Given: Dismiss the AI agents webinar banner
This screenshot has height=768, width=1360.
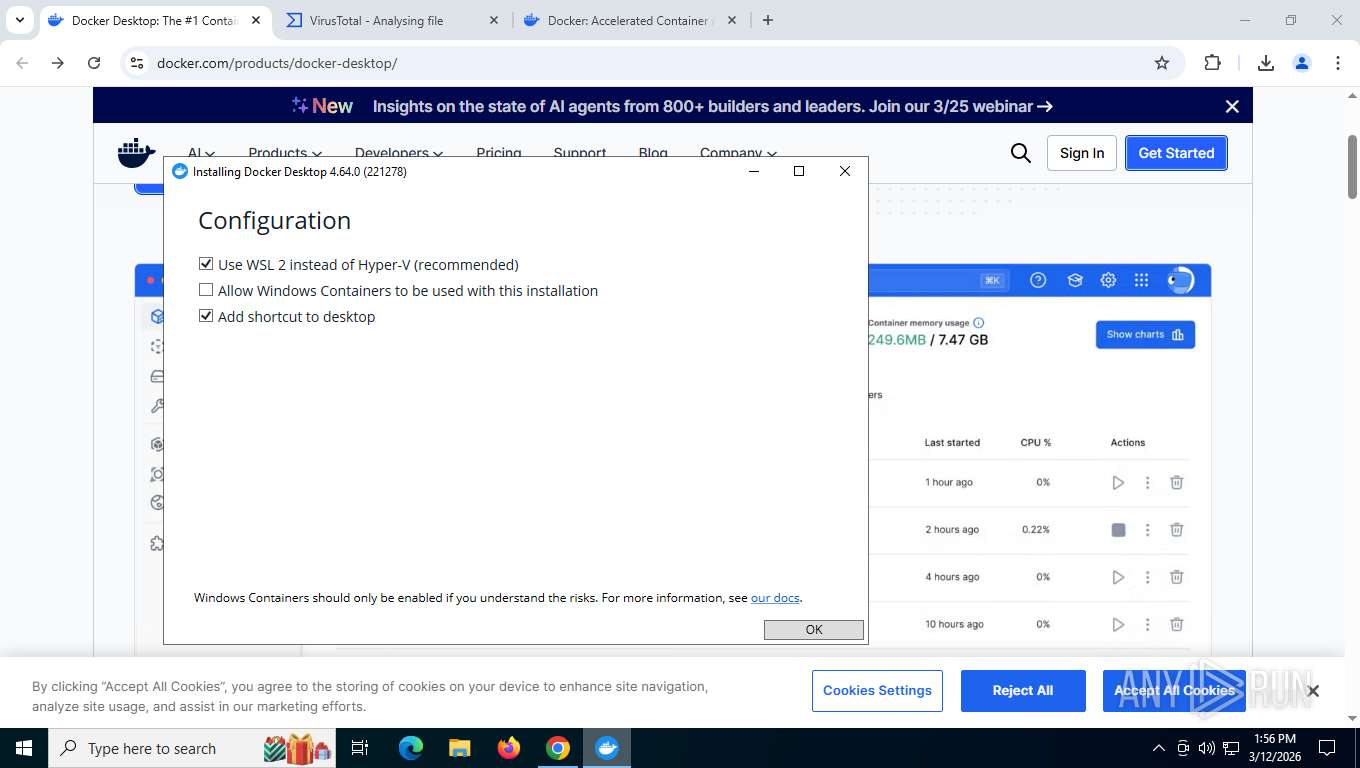Looking at the screenshot, I should coord(1232,106).
